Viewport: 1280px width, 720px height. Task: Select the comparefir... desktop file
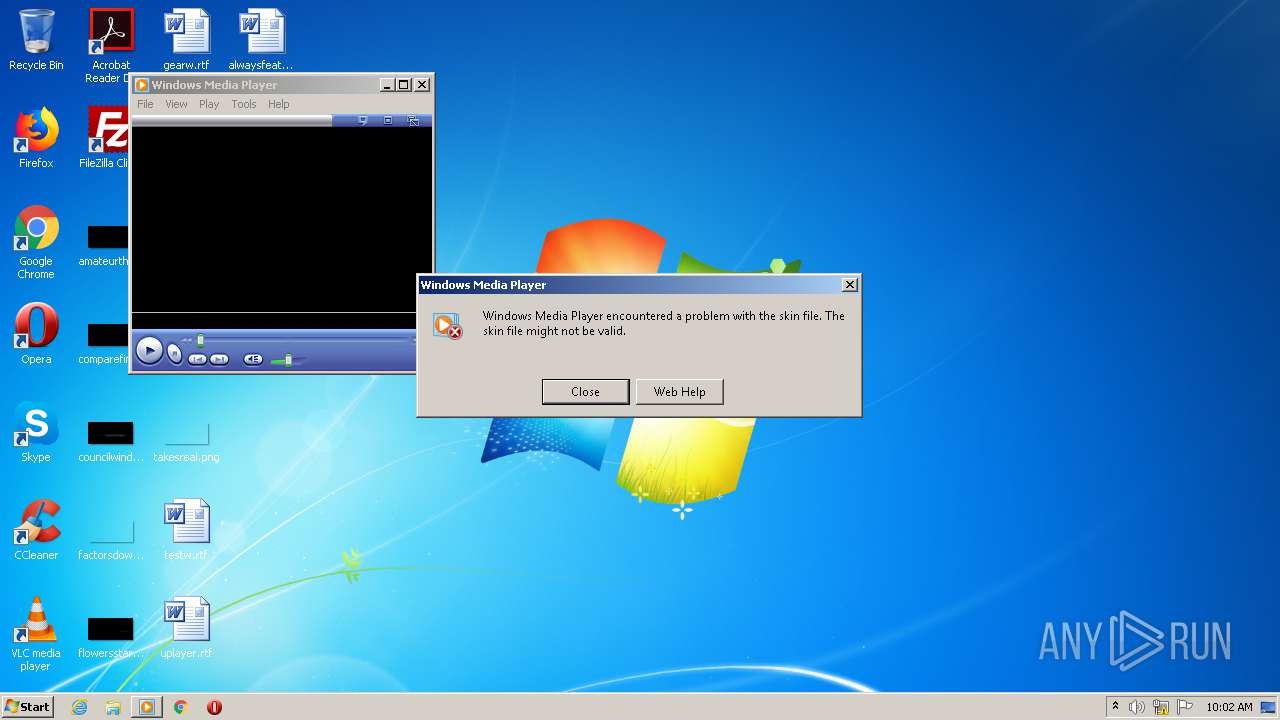[x=106, y=342]
